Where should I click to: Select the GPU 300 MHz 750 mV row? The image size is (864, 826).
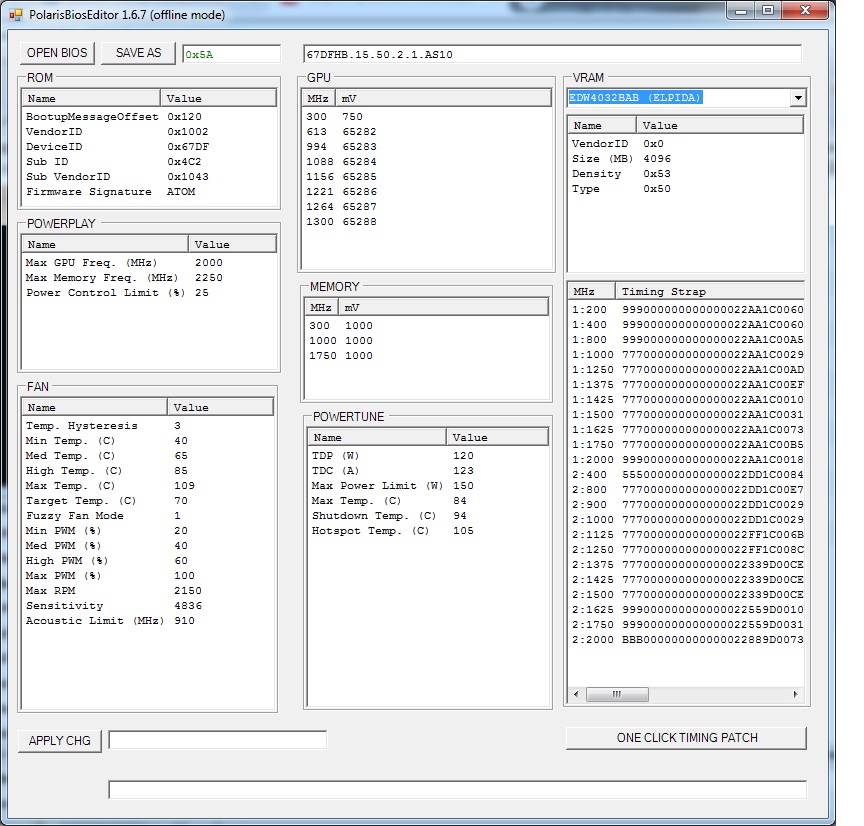pyautogui.click(x=426, y=117)
